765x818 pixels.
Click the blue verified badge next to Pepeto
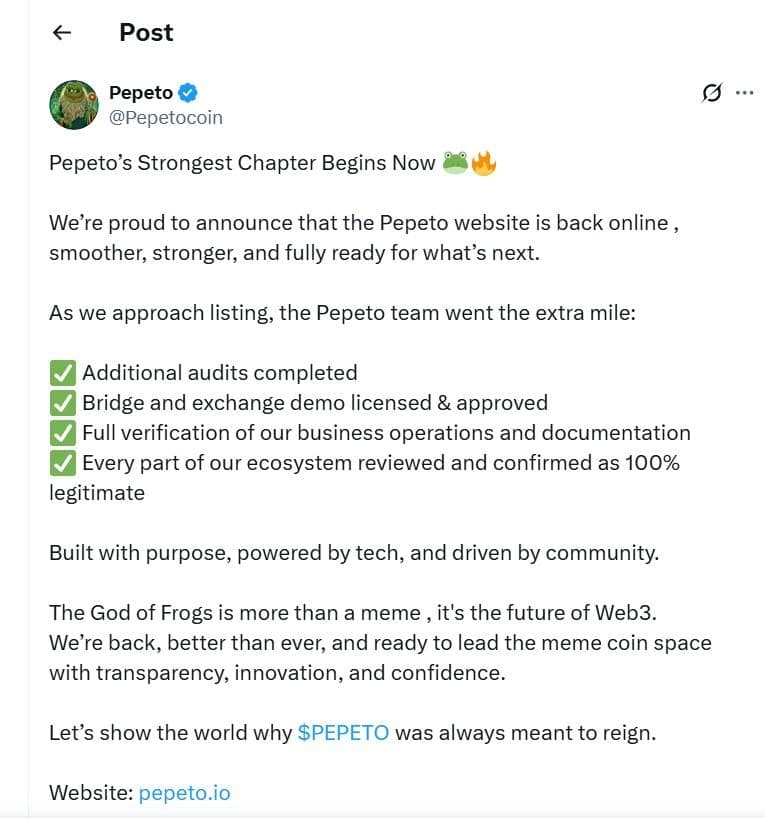tap(188, 92)
